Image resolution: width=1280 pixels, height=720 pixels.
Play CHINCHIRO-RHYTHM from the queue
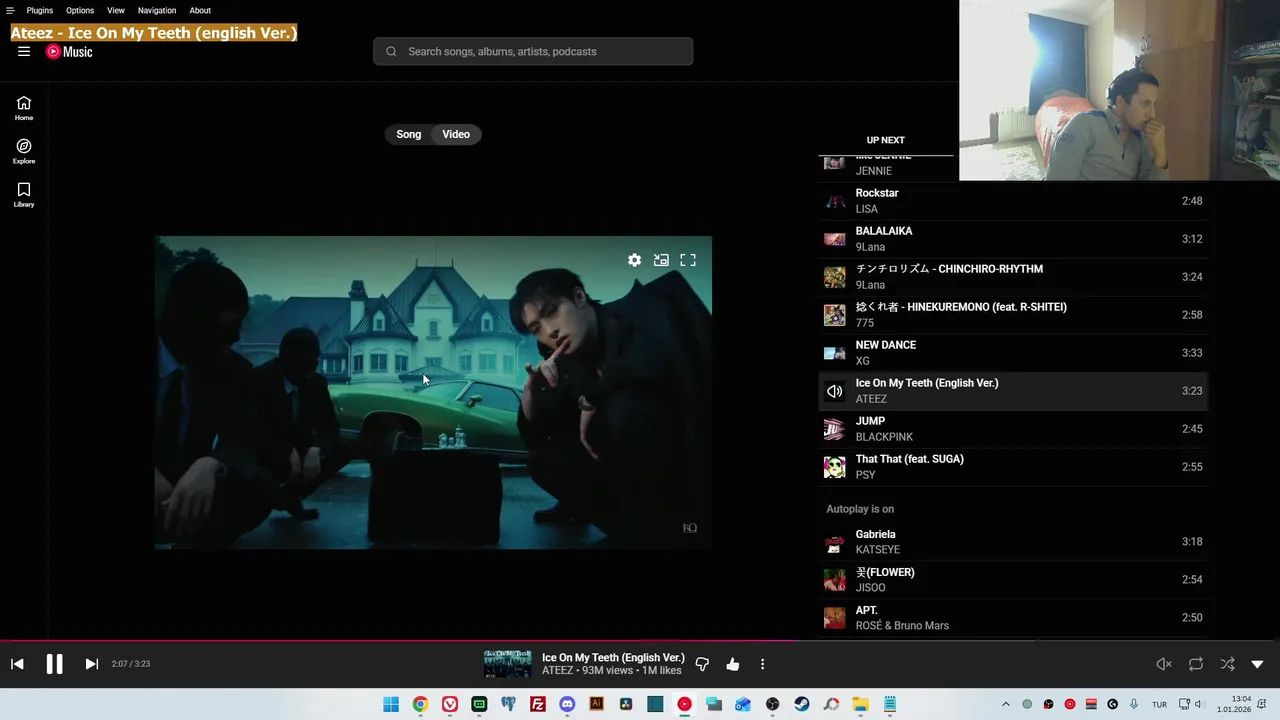(x=1013, y=277)
